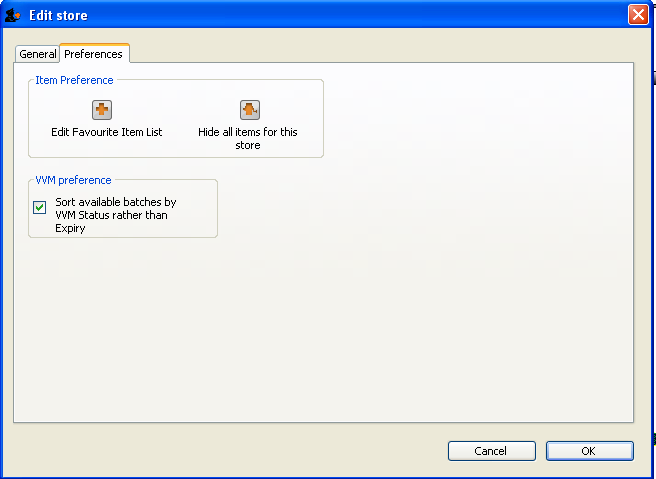Click the mSupply app icon in the title bar

click(x=13, y=15)
